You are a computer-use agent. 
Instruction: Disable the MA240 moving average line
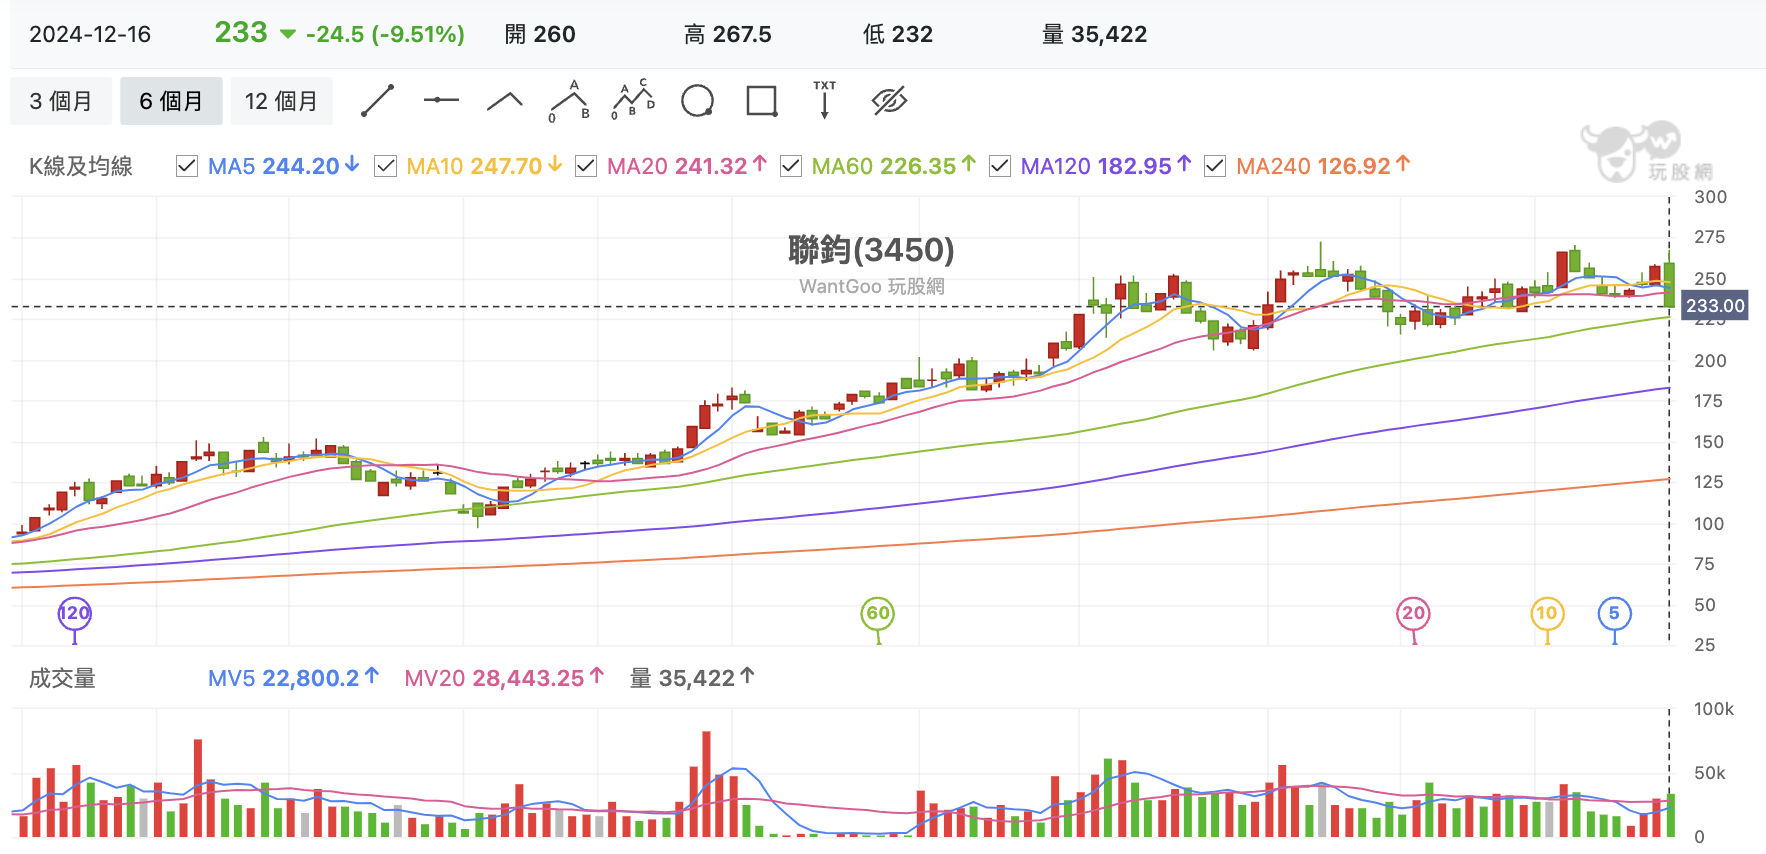pos(1215,166)
